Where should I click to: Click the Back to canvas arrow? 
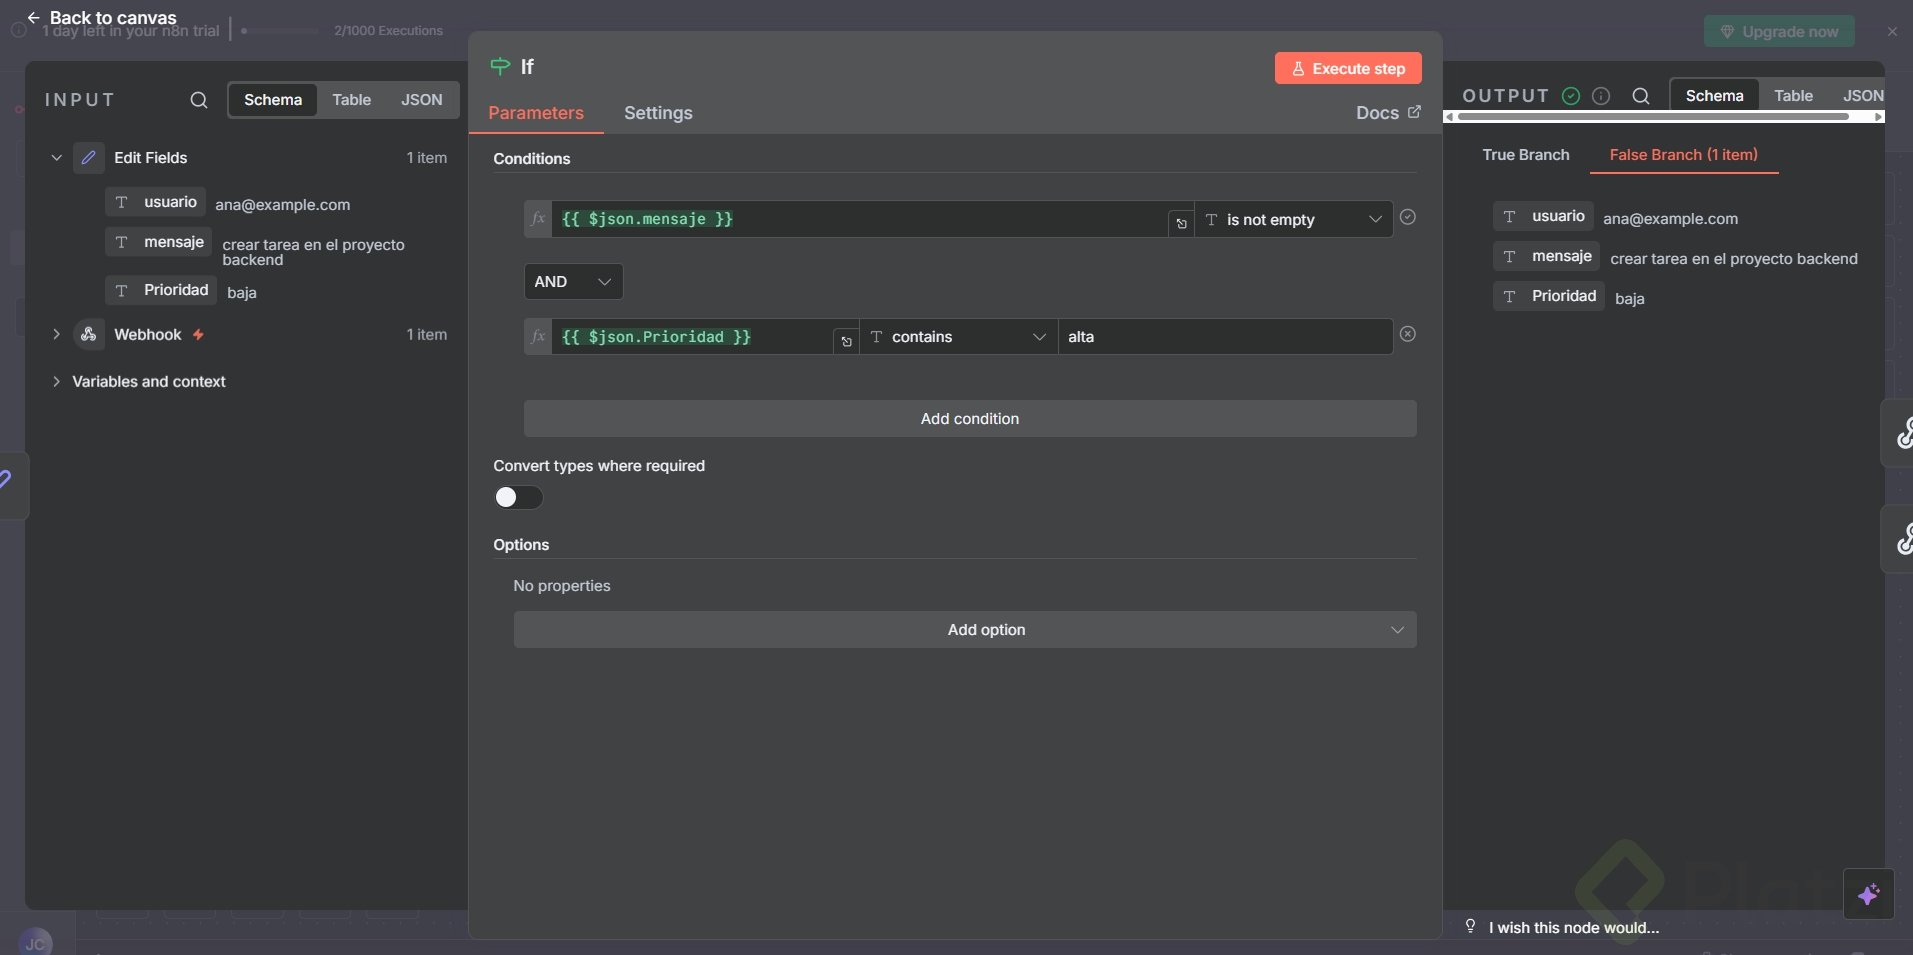point(33,18)
